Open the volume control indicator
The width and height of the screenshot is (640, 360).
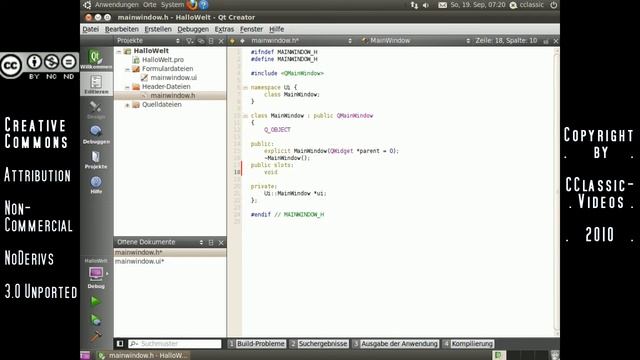click(426, 5)
